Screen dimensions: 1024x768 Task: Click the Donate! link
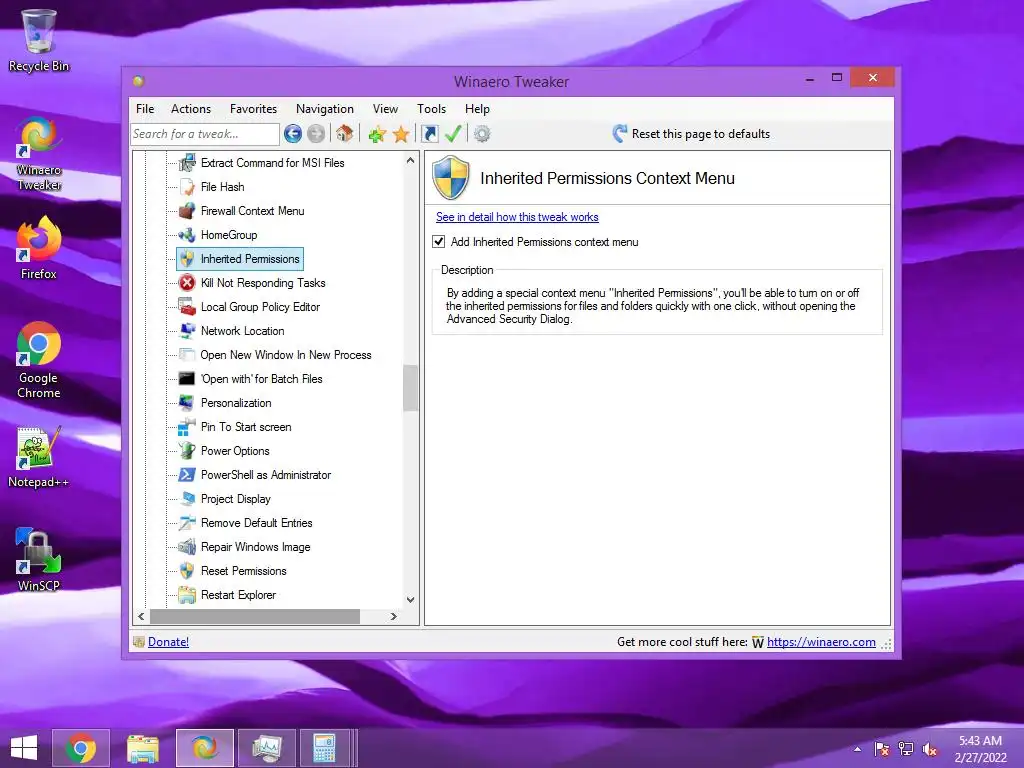168,642
